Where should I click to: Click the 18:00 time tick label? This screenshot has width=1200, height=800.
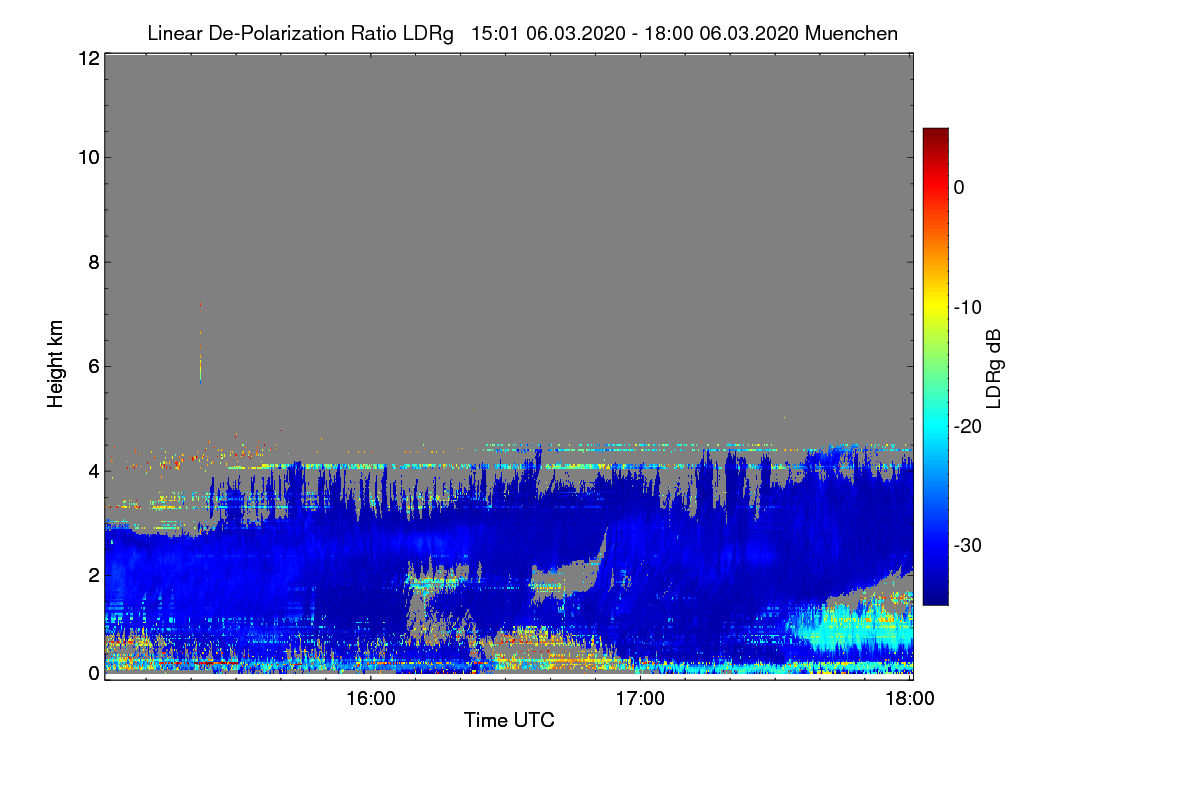[910, 698]
